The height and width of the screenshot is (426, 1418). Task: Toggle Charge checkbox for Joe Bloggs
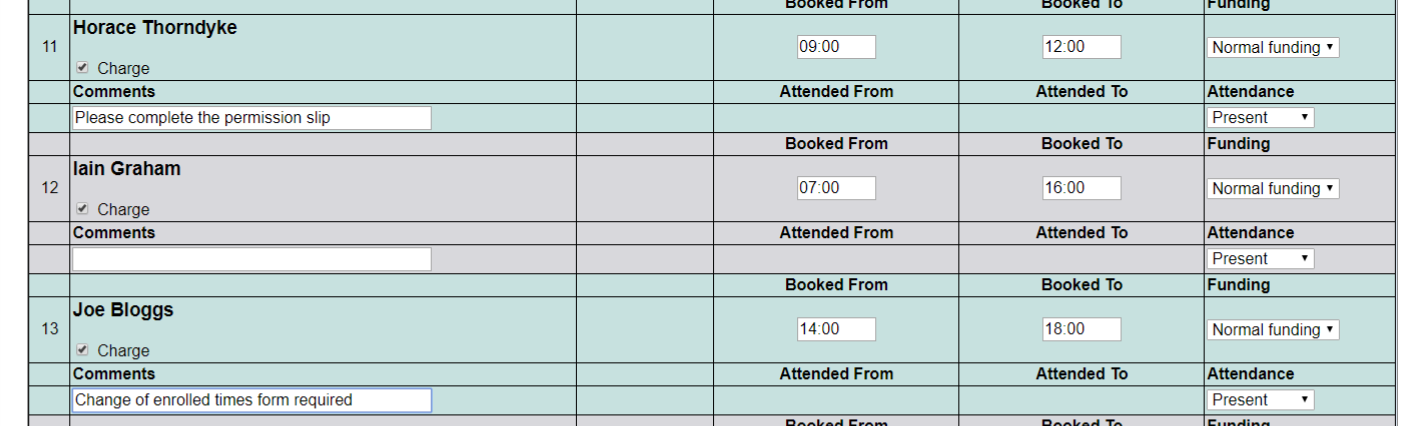pos(82,350)
